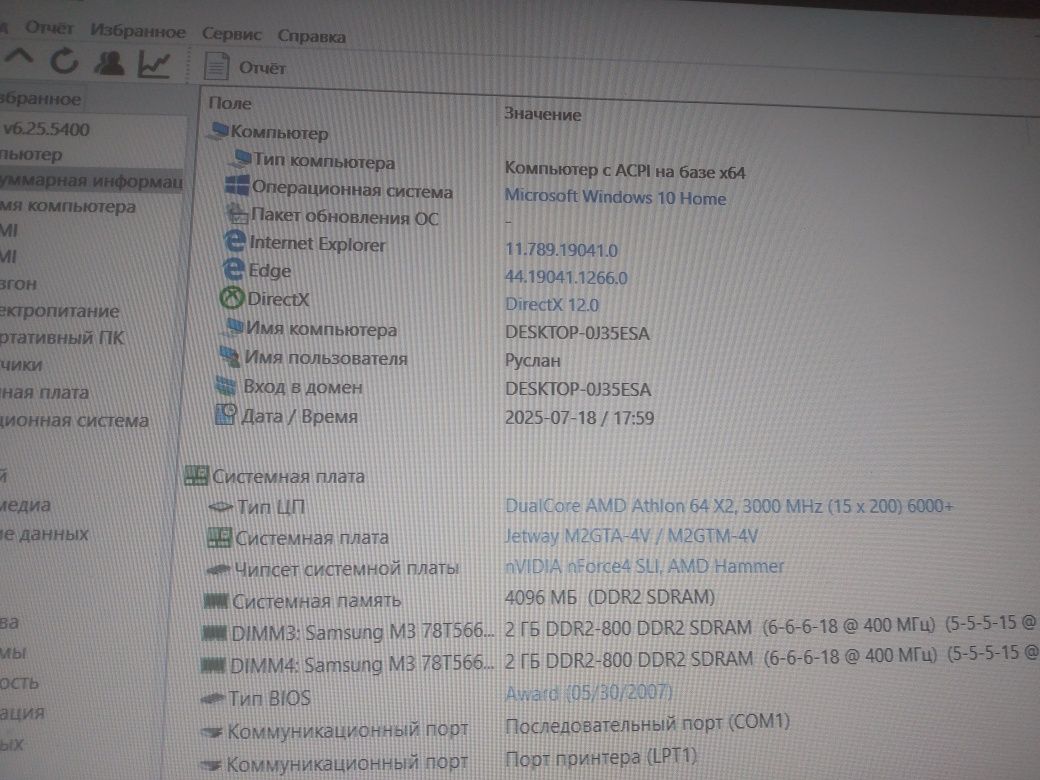Click the Поле column header
1040x780 pixels.
[x=229, y=103]
